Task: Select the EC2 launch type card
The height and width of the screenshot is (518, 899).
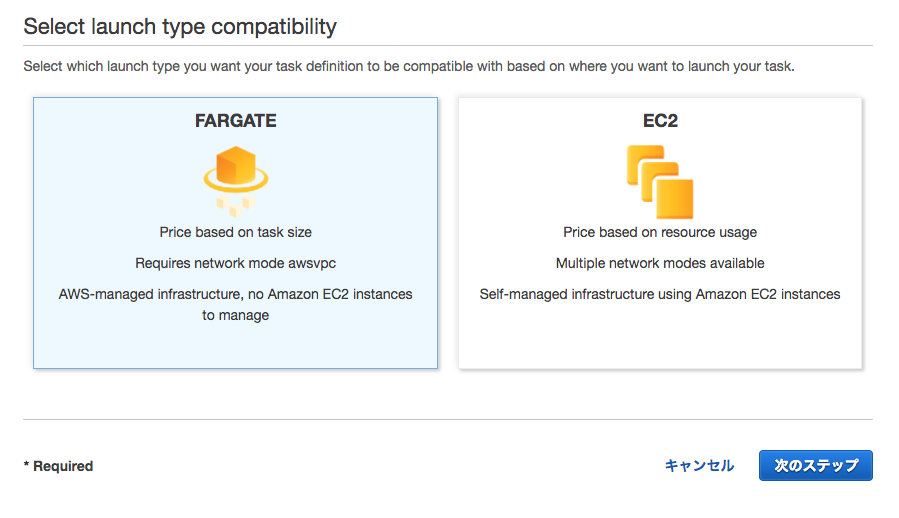Action: (660, 233)
